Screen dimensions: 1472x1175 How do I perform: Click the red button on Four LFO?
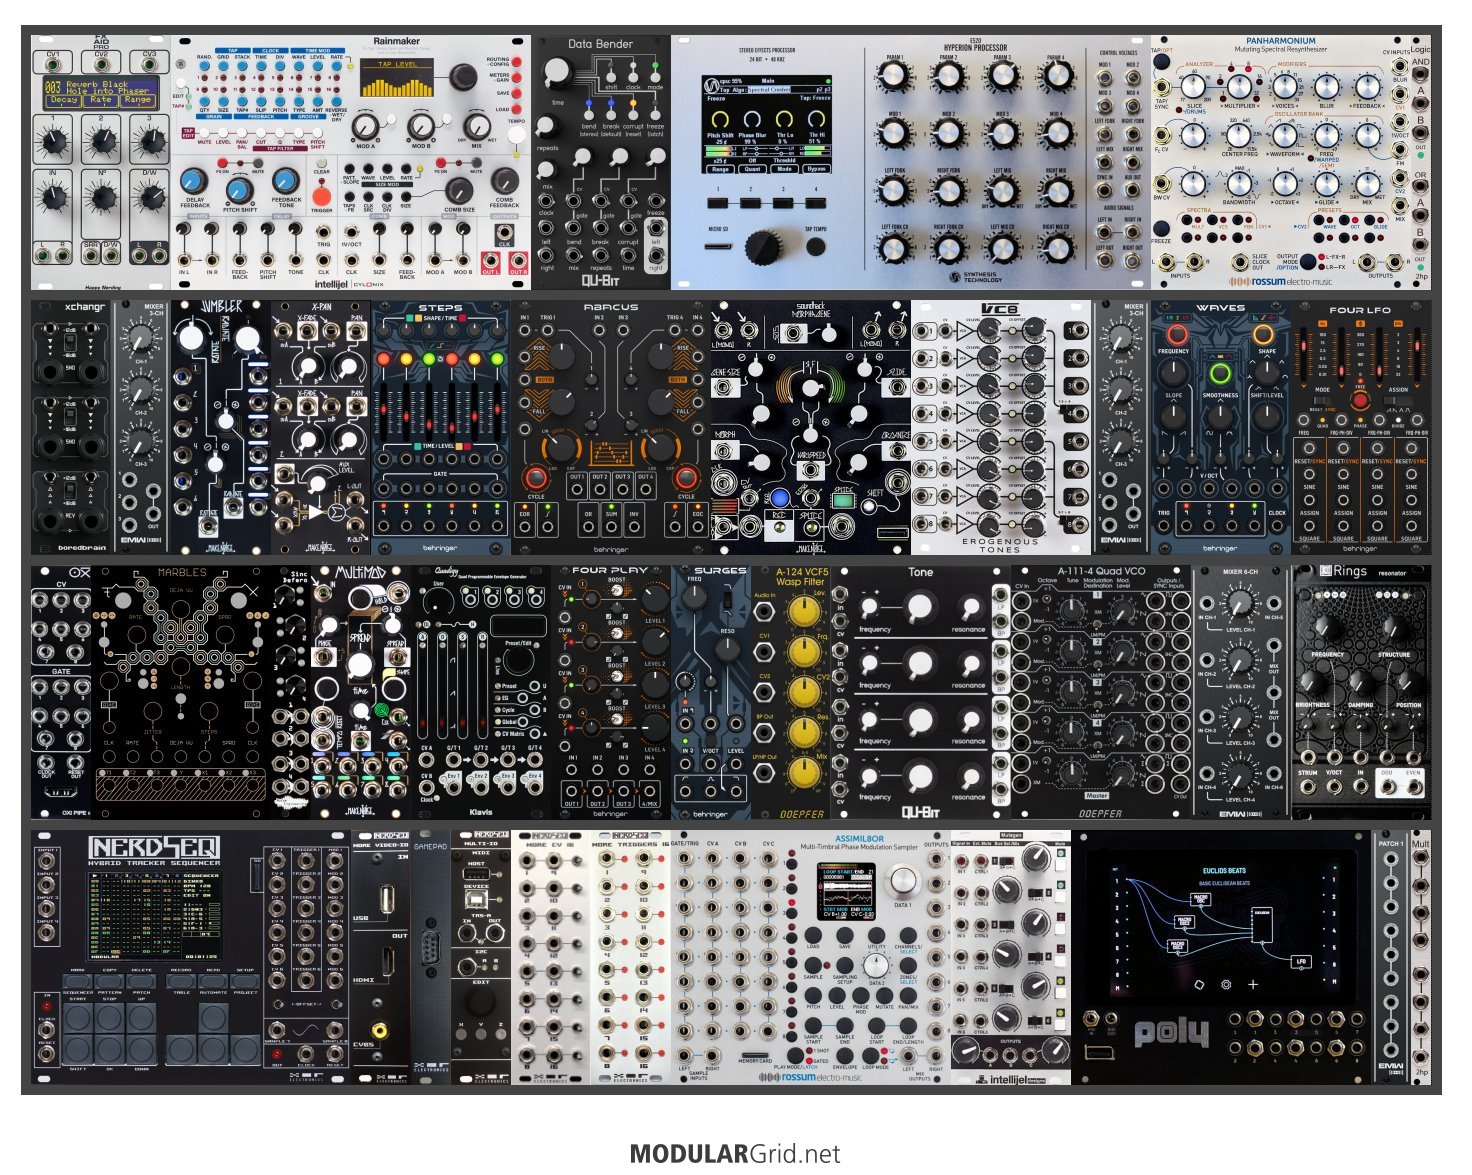[1359, 401]
